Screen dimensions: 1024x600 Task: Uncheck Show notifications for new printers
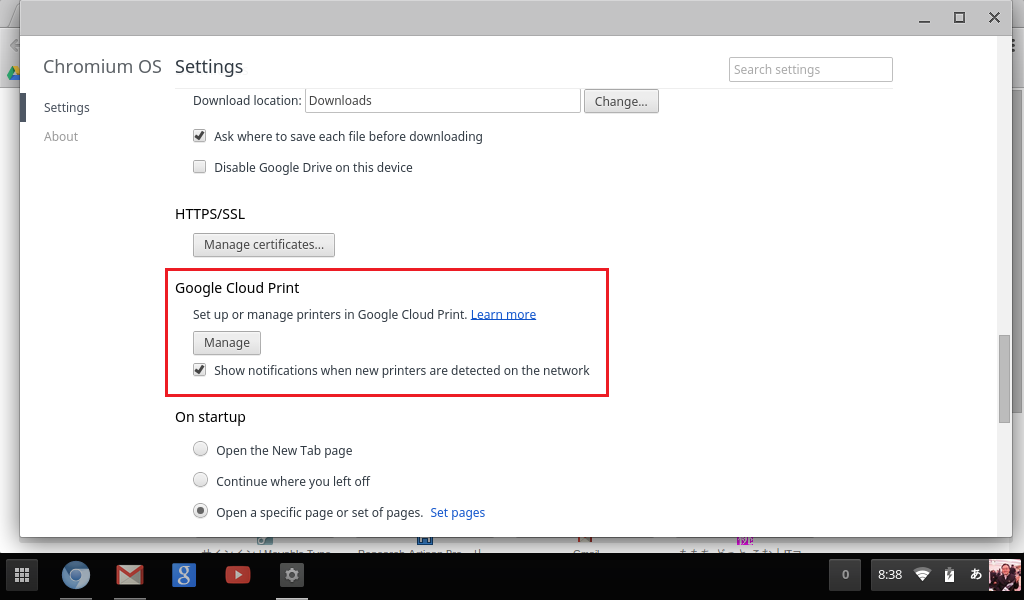tap(199, 370)
